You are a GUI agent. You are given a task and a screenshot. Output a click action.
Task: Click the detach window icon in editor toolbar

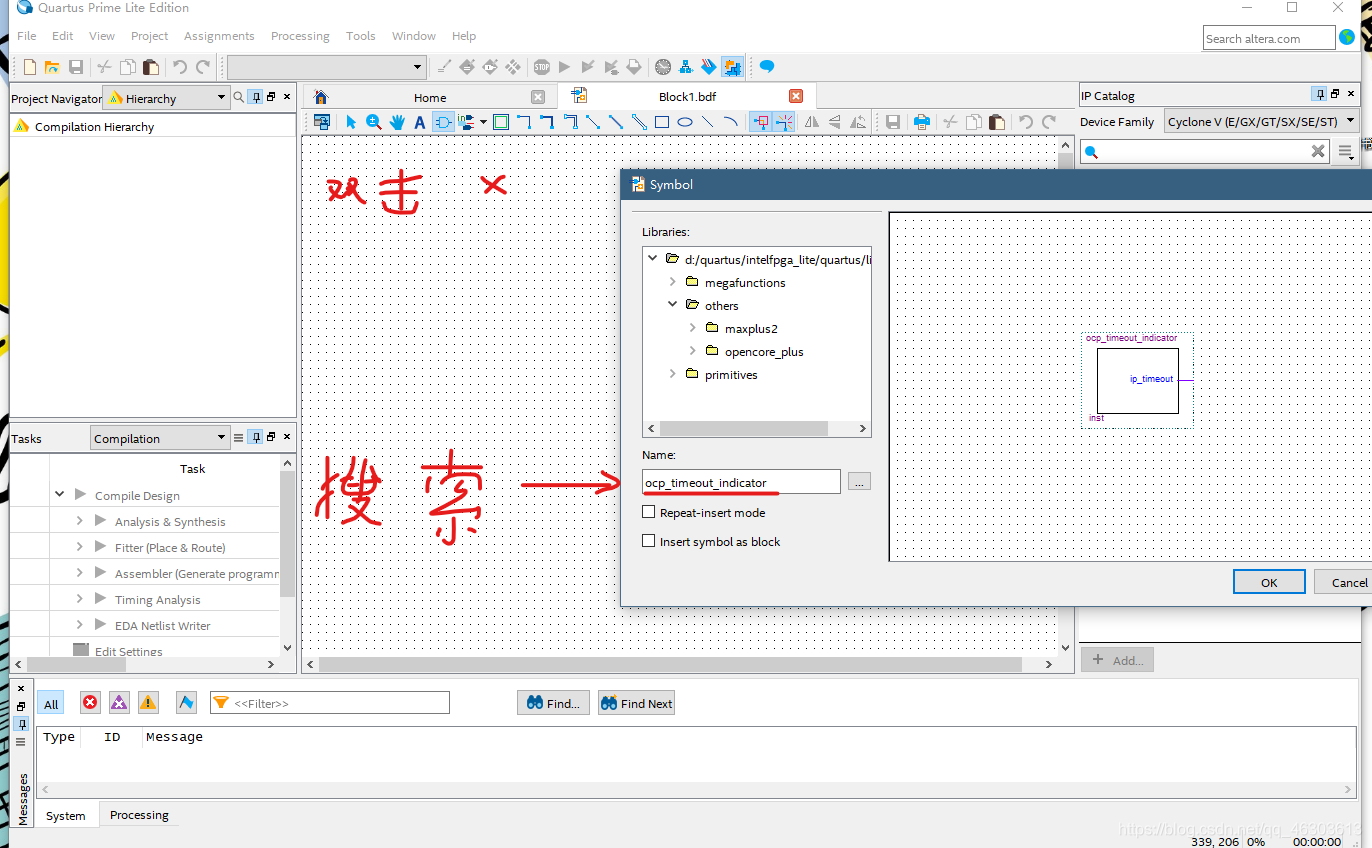pos(323,122)
